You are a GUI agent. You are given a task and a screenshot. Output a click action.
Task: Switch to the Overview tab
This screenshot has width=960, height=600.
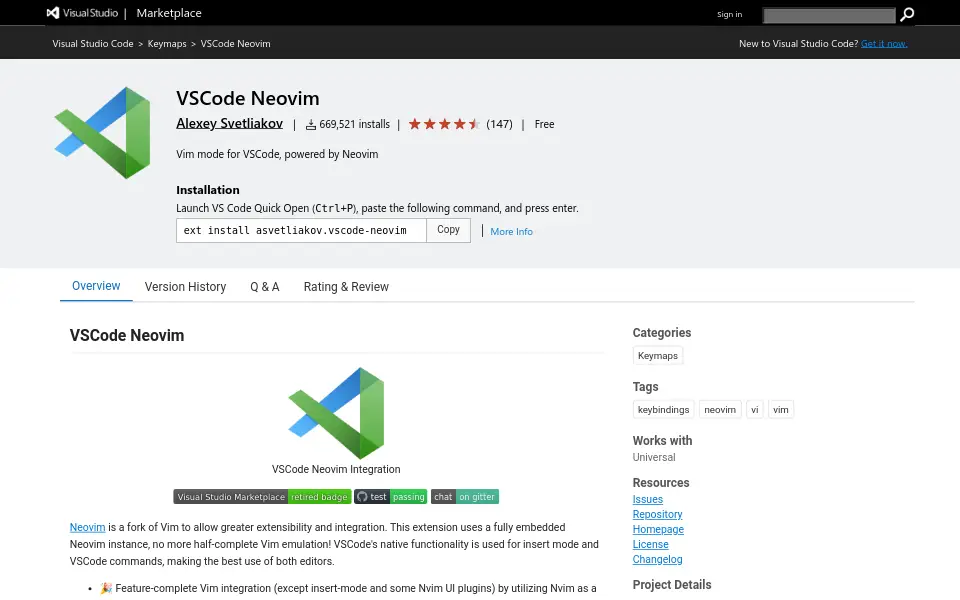96,286
